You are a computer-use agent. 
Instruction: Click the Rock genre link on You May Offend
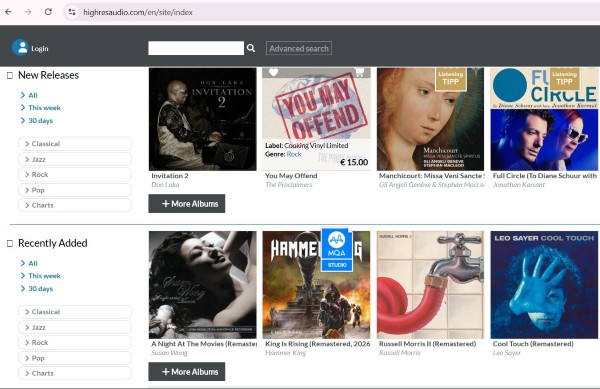click(x=294, y=154)
